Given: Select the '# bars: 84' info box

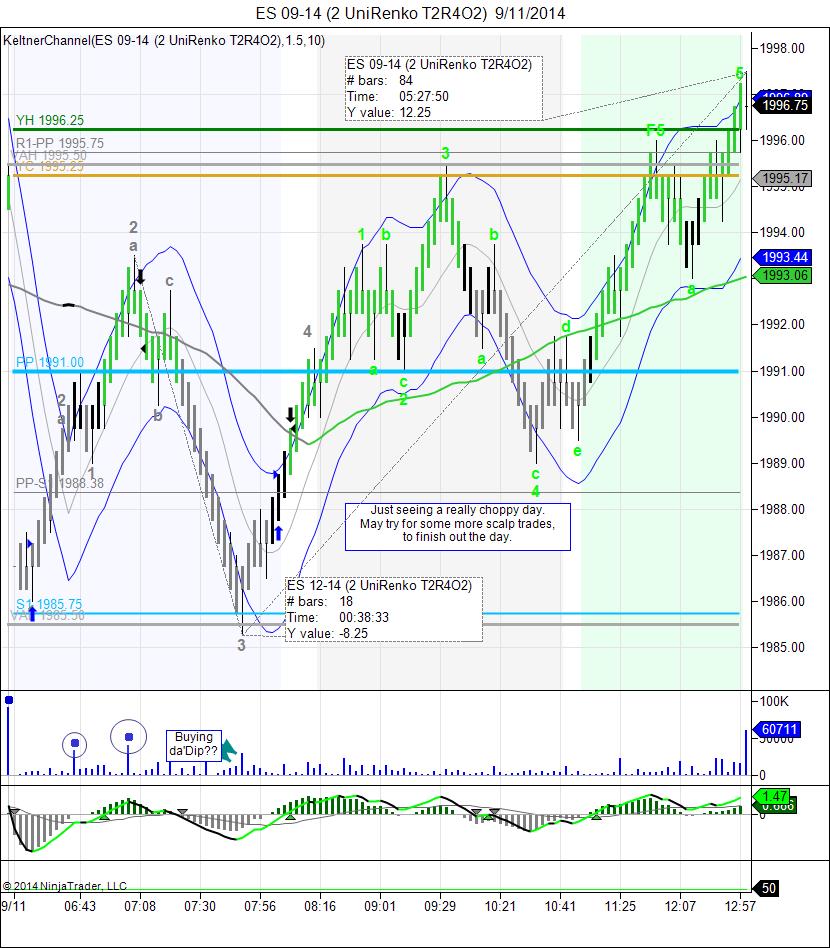Looking at the screenshot, I should (444, 88).
